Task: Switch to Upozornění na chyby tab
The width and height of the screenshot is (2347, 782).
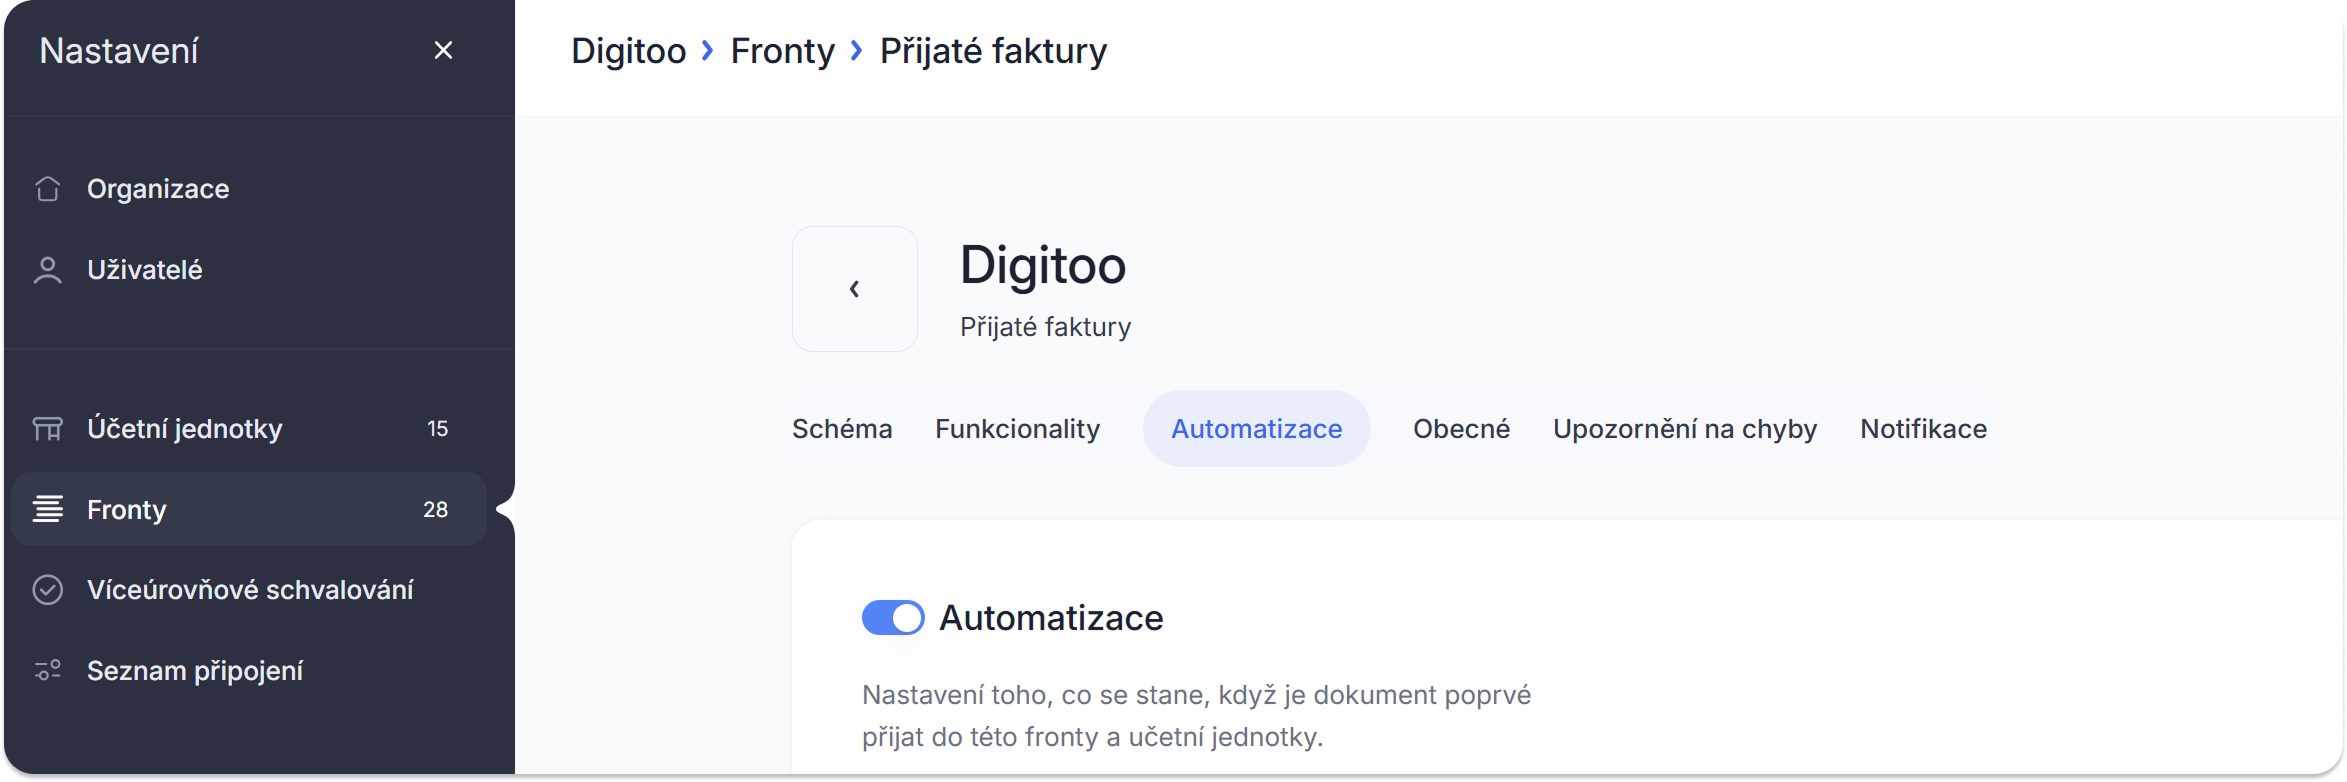Action: click(x=1685, y=429)
